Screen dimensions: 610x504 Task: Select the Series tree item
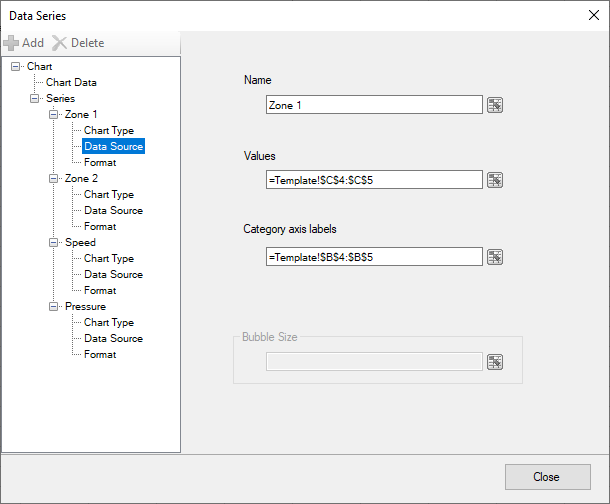tap(60, 98)
